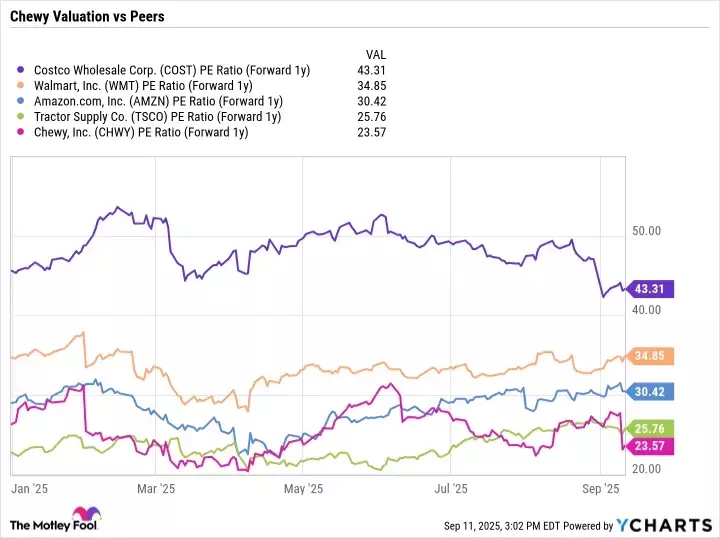Viewport: 720px width, 538px height.
Task: Click the green Tractor Supply legend dot
Action: click(24, 116)
